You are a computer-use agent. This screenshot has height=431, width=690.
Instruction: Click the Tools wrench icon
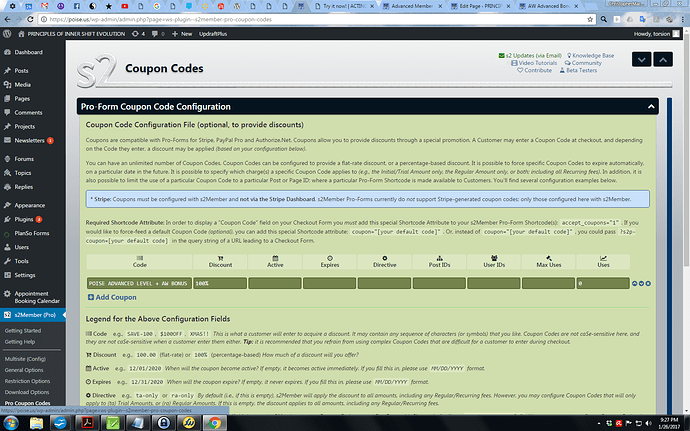tap(7, 261)
